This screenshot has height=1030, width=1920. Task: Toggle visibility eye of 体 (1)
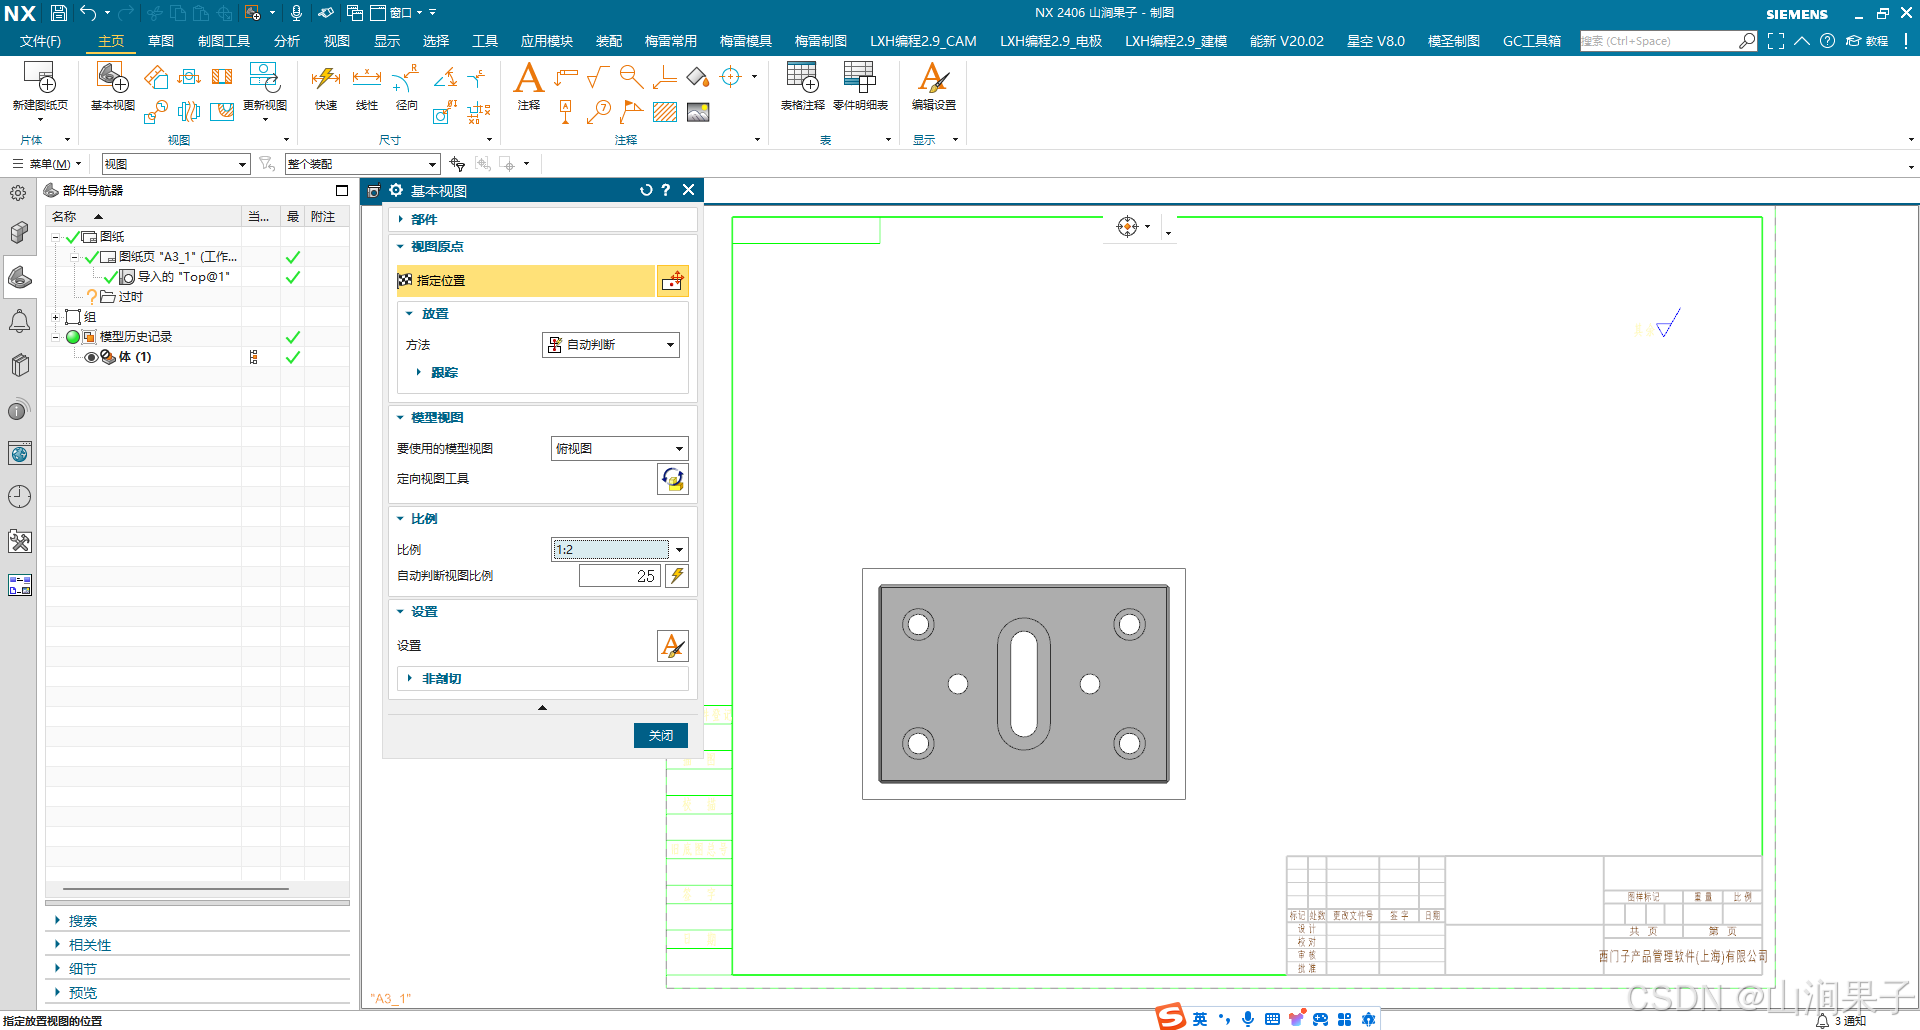tap(91, 357)
